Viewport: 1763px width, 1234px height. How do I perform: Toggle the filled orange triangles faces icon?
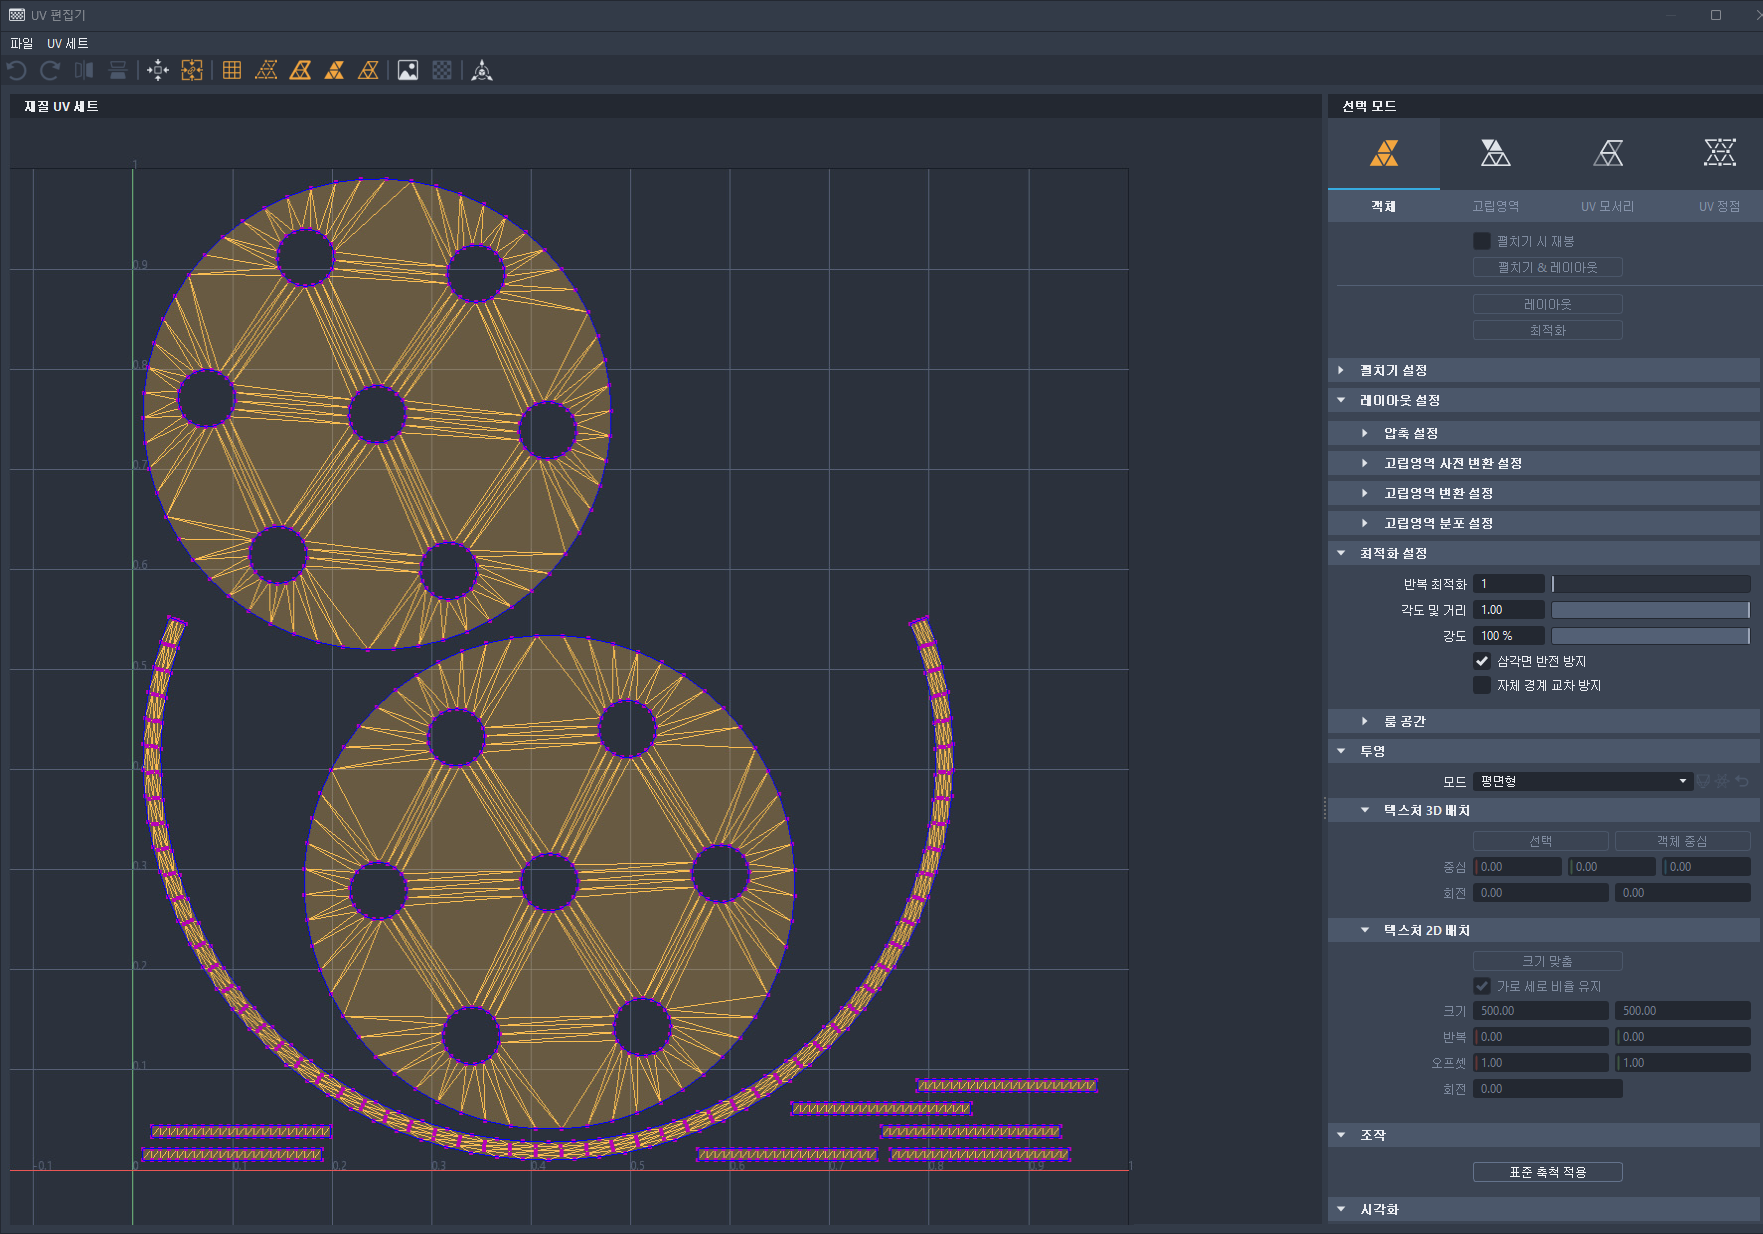tap(334, 70)
